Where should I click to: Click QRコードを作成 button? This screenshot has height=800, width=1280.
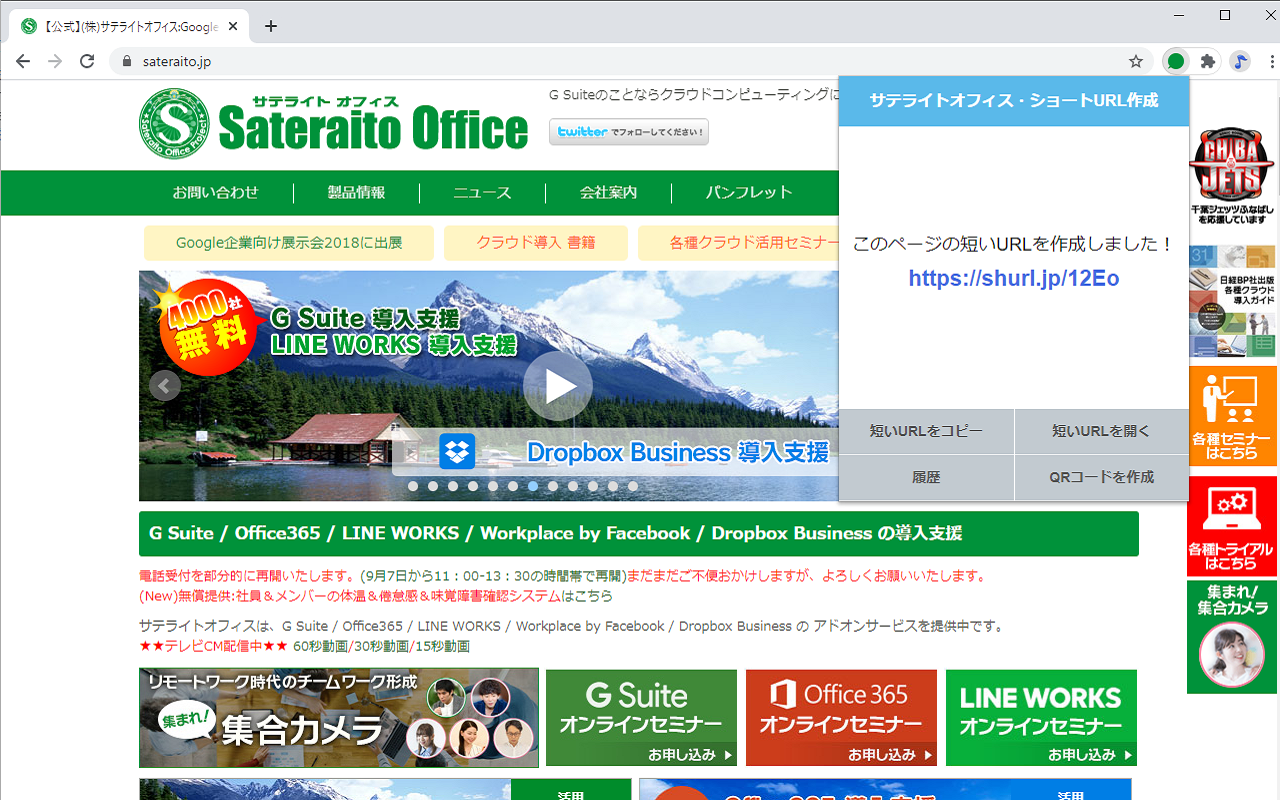pyautogui.click(x=1102, y=478)
